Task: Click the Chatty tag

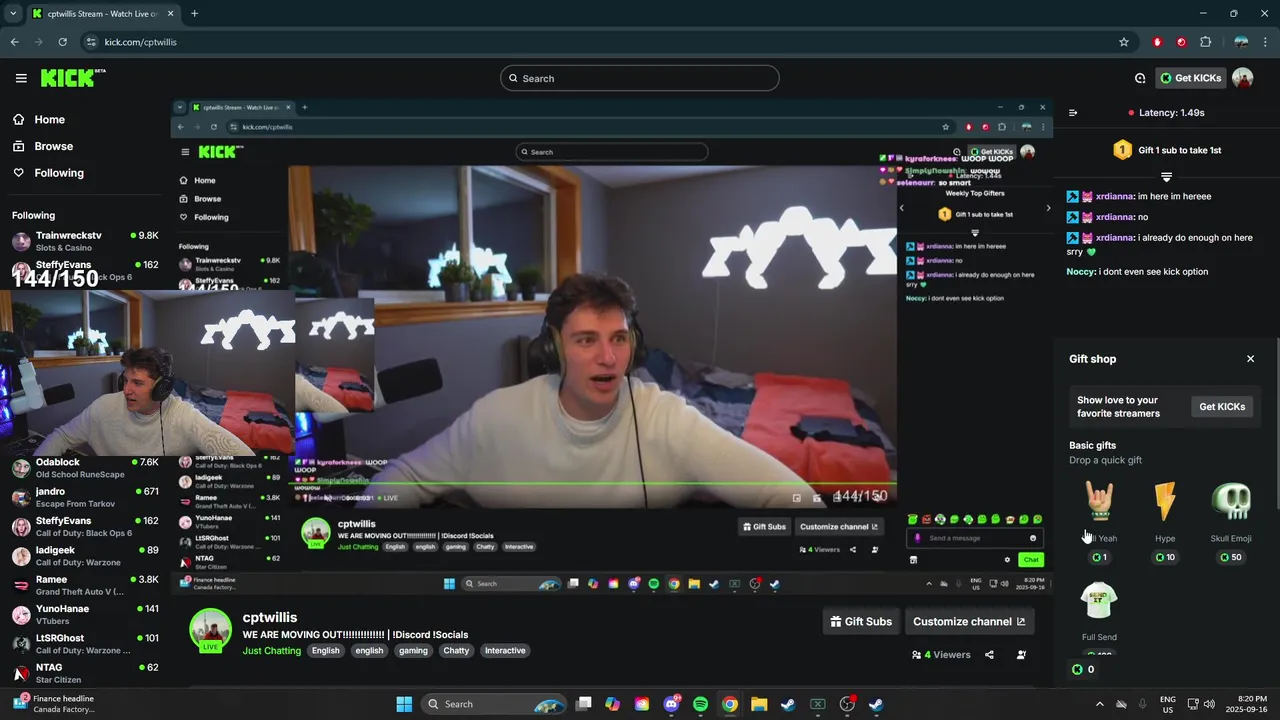Action: [456, 650]
